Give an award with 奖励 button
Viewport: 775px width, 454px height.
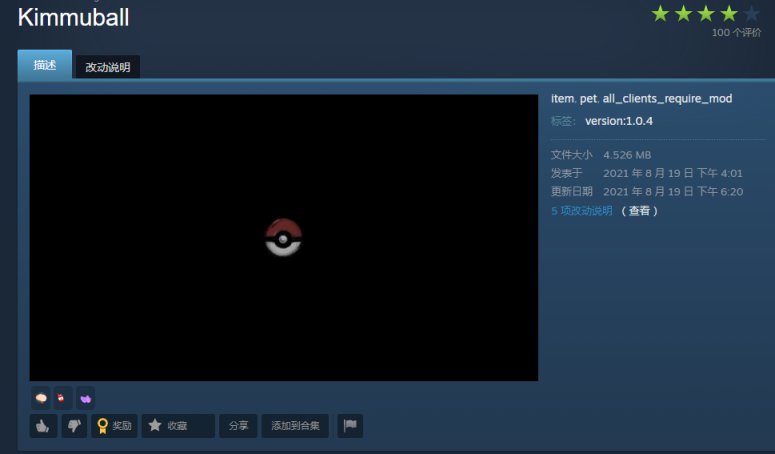tap(114, 425)
